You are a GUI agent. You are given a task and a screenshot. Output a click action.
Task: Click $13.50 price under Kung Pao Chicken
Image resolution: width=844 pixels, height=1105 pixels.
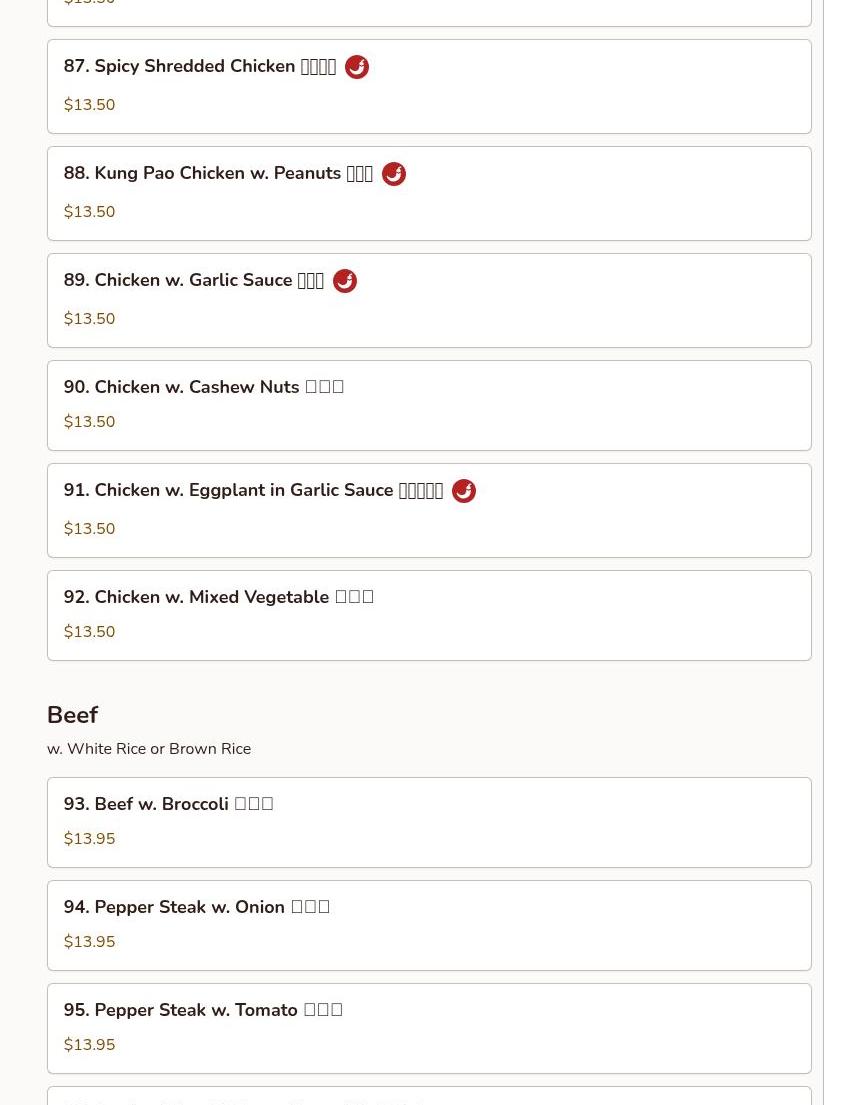89,211
